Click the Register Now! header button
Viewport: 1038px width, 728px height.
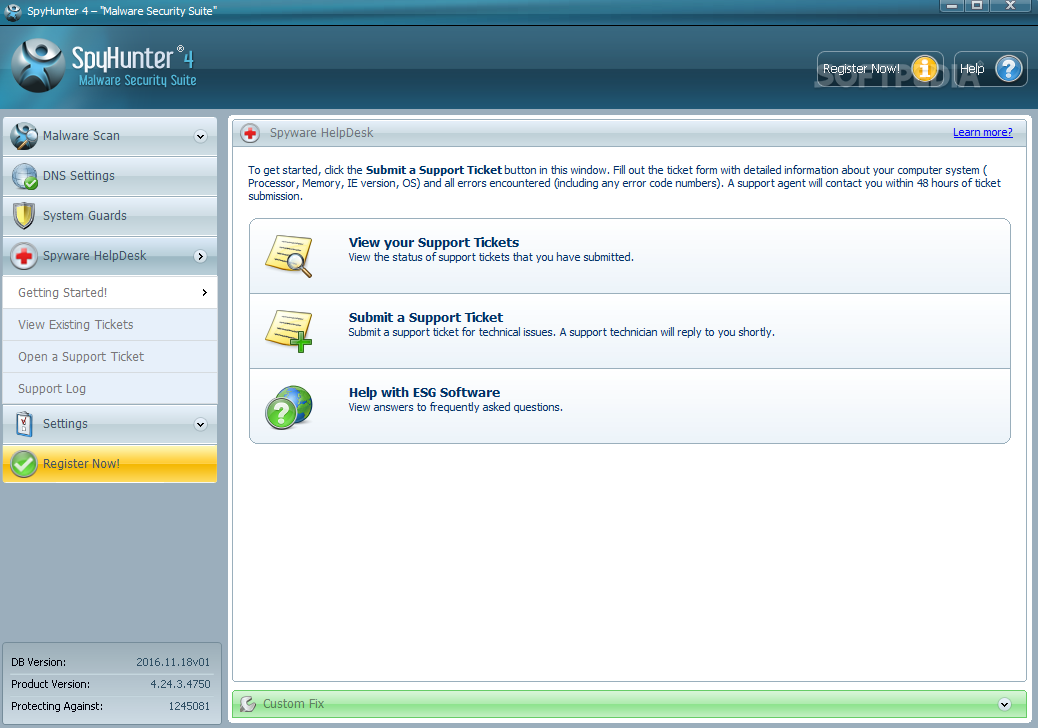(x=880, y=68)
